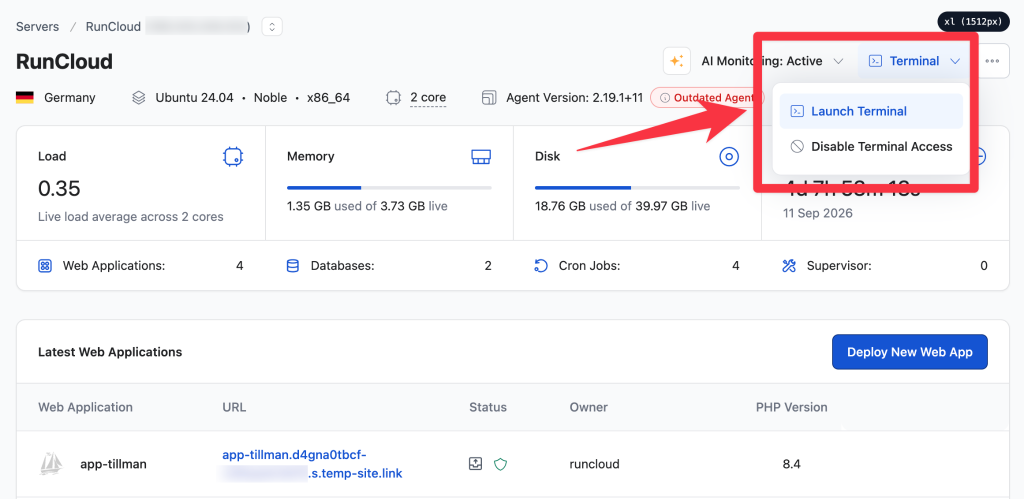Click the app-tillman green shield icon
The image size is (1024, 499).
click(x=500, y=464)
